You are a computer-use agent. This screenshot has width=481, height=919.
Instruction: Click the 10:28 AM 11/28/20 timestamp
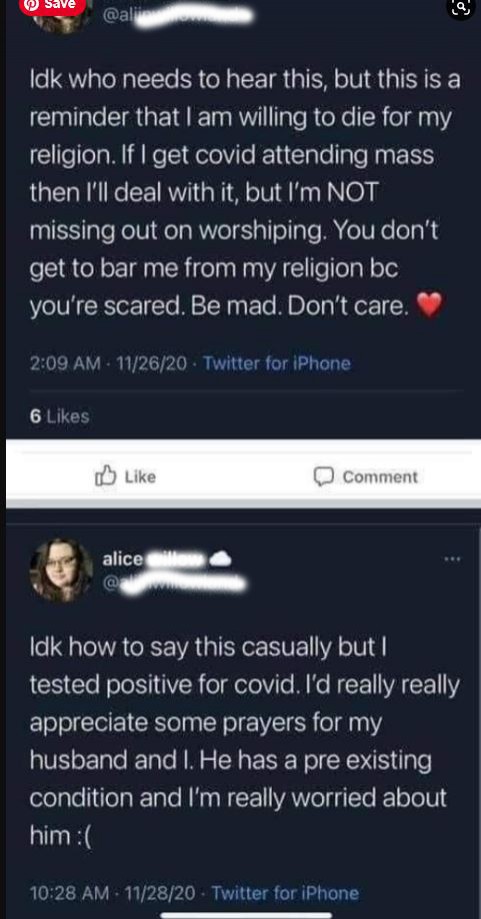pos(112,893)
